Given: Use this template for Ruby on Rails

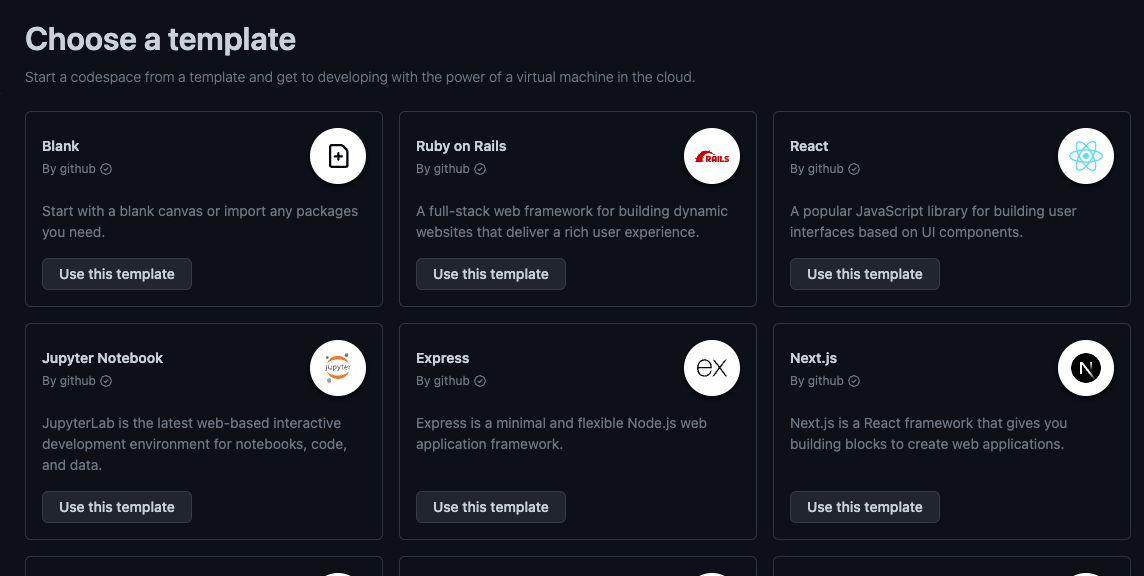Looking at the screenshot, I should pos(490,273).
